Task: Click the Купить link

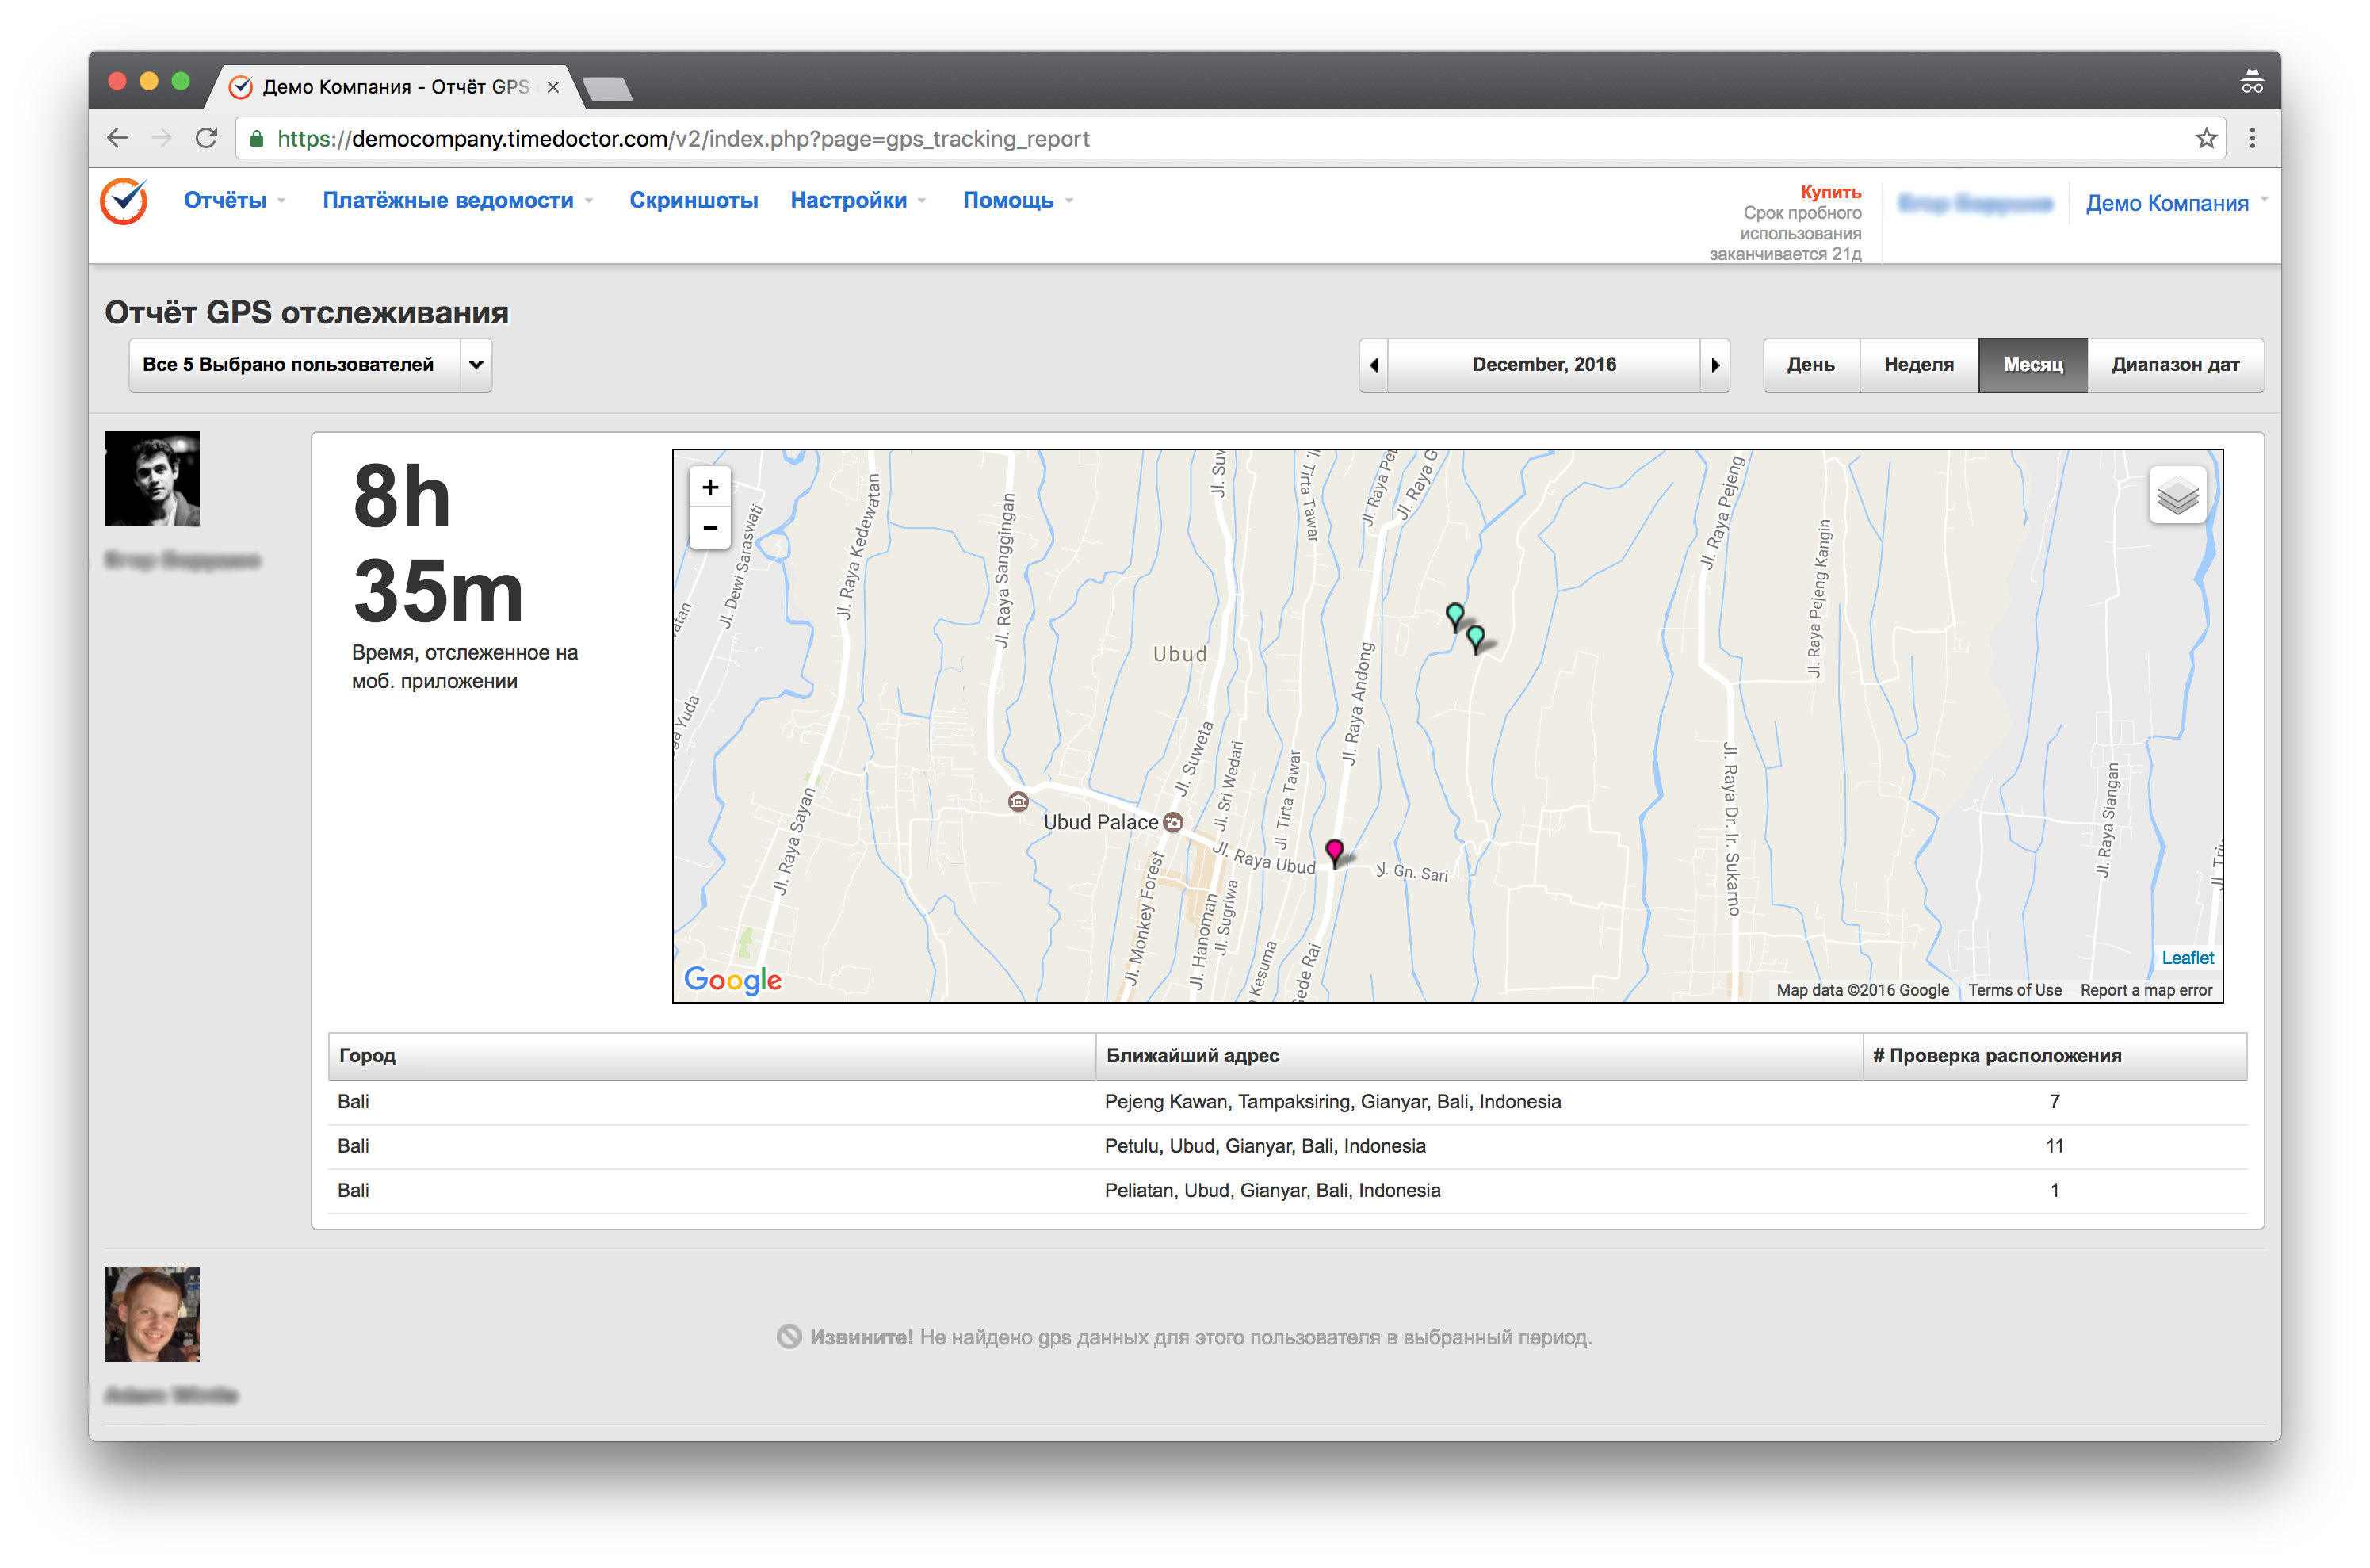Action: (x=1831, y=192)
